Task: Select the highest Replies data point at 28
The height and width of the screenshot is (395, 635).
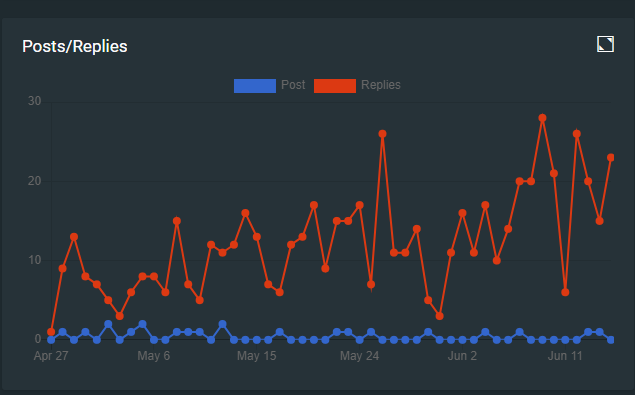Action: pos(542,118)
